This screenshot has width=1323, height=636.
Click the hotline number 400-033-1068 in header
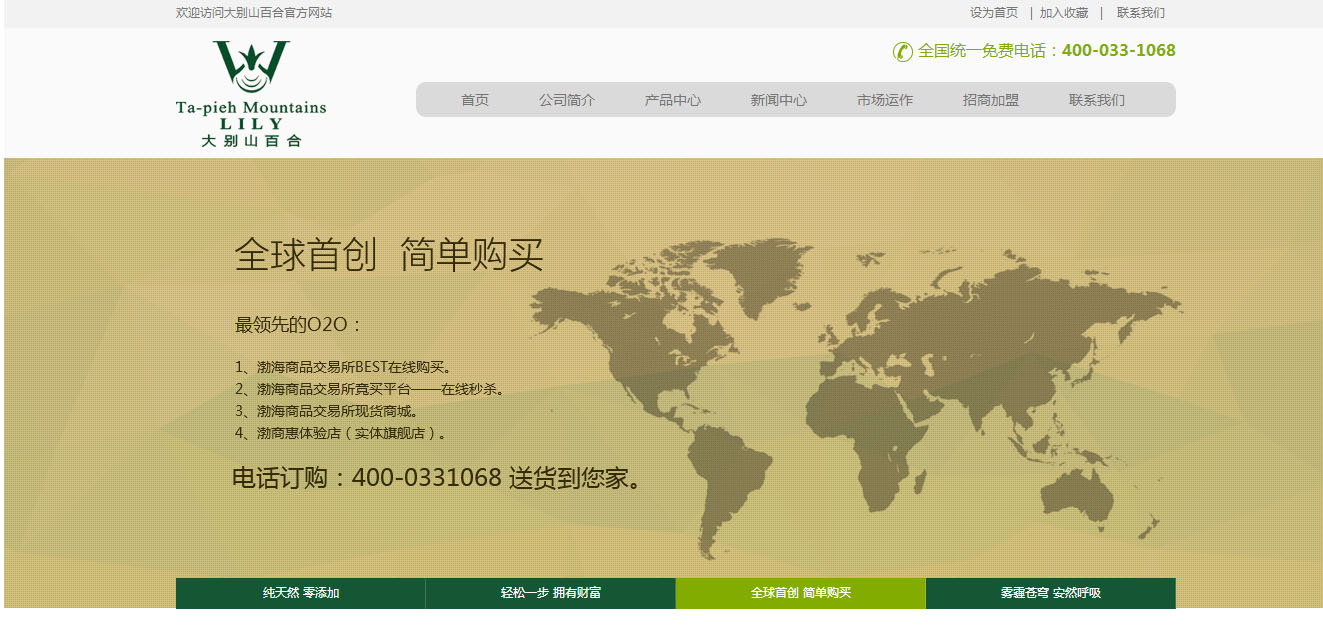point(1118,51)
